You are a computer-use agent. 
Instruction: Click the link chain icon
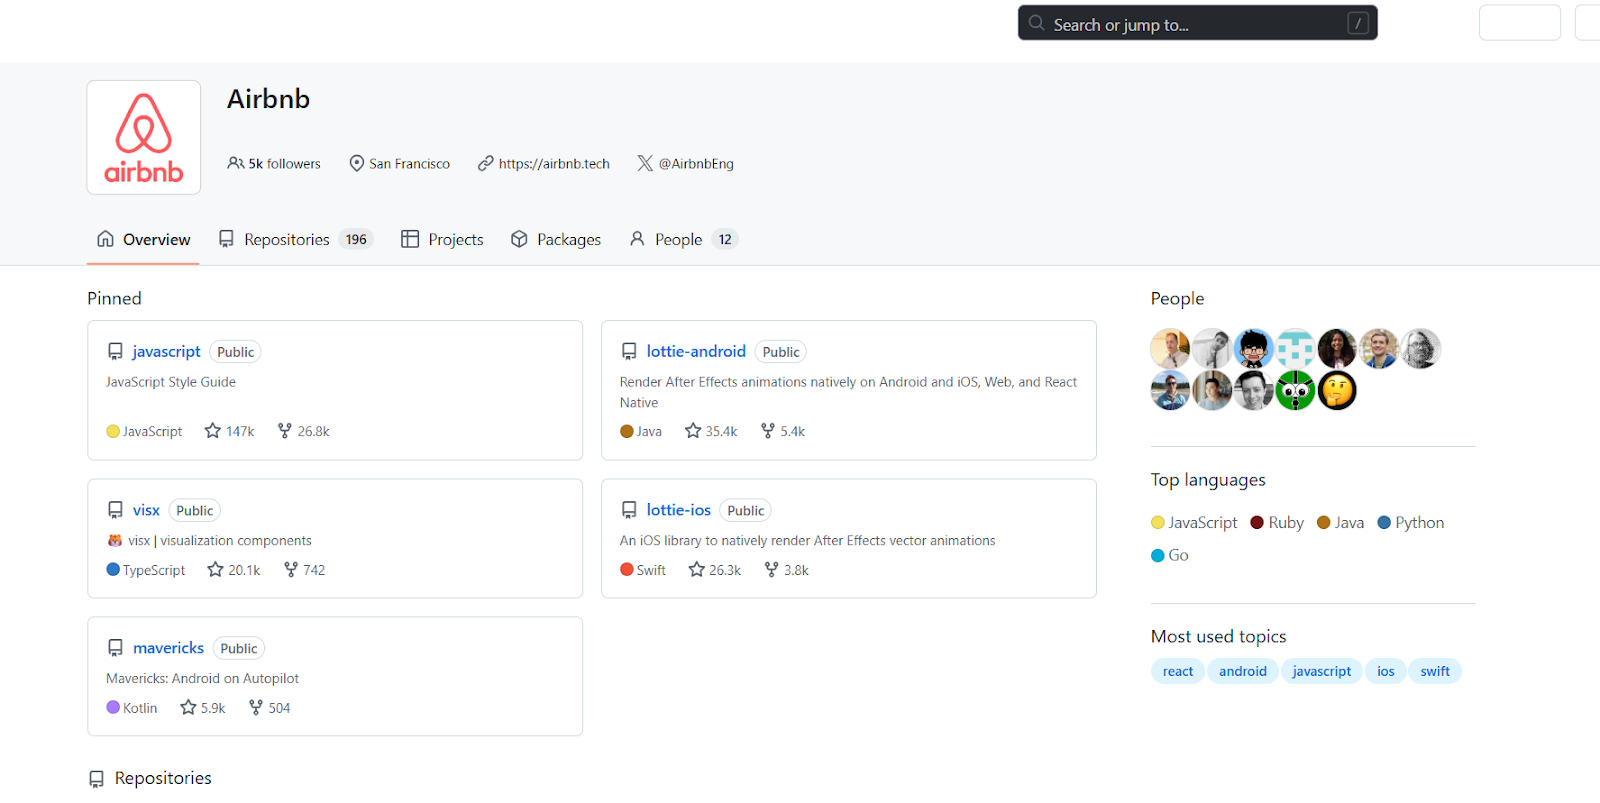pyautogui.click(x=485, y=163)
